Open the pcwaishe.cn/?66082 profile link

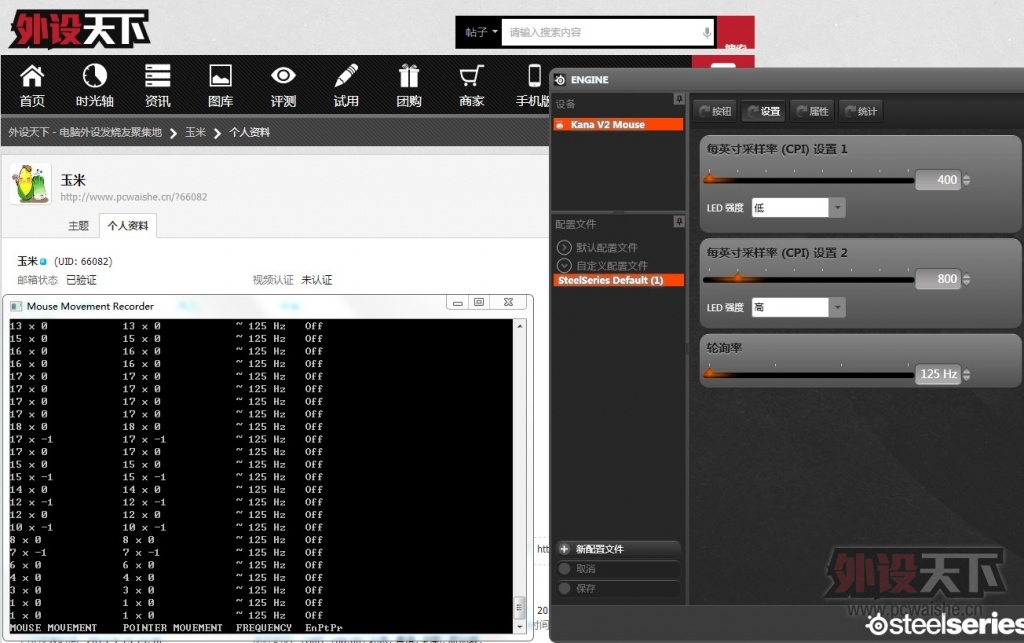134,196
